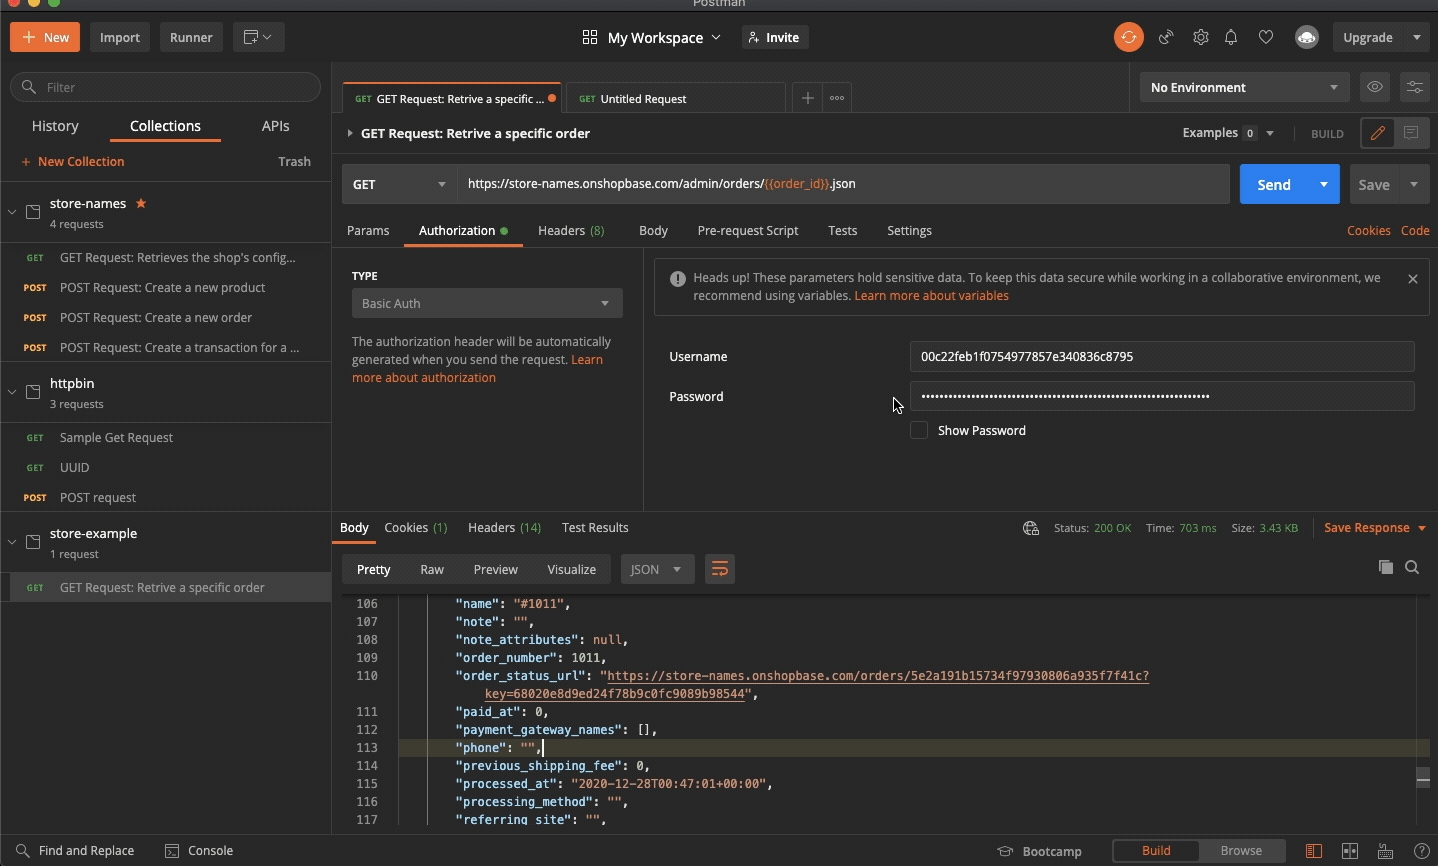The height and width of the screenshot is (866, 1438).
Task: Dismiss the Heads up warning banner
Action: click(1413, 279)
